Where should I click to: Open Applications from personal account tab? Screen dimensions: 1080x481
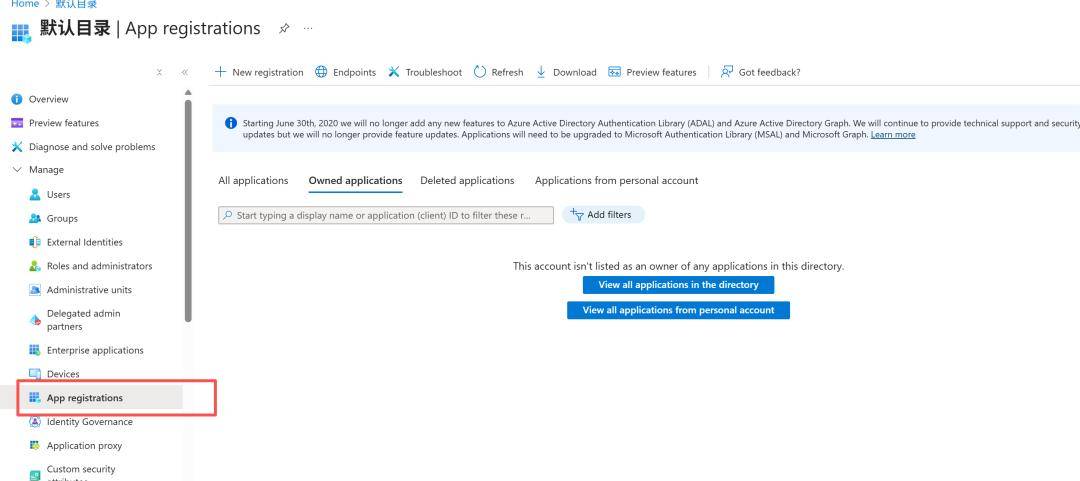(616, 181)
